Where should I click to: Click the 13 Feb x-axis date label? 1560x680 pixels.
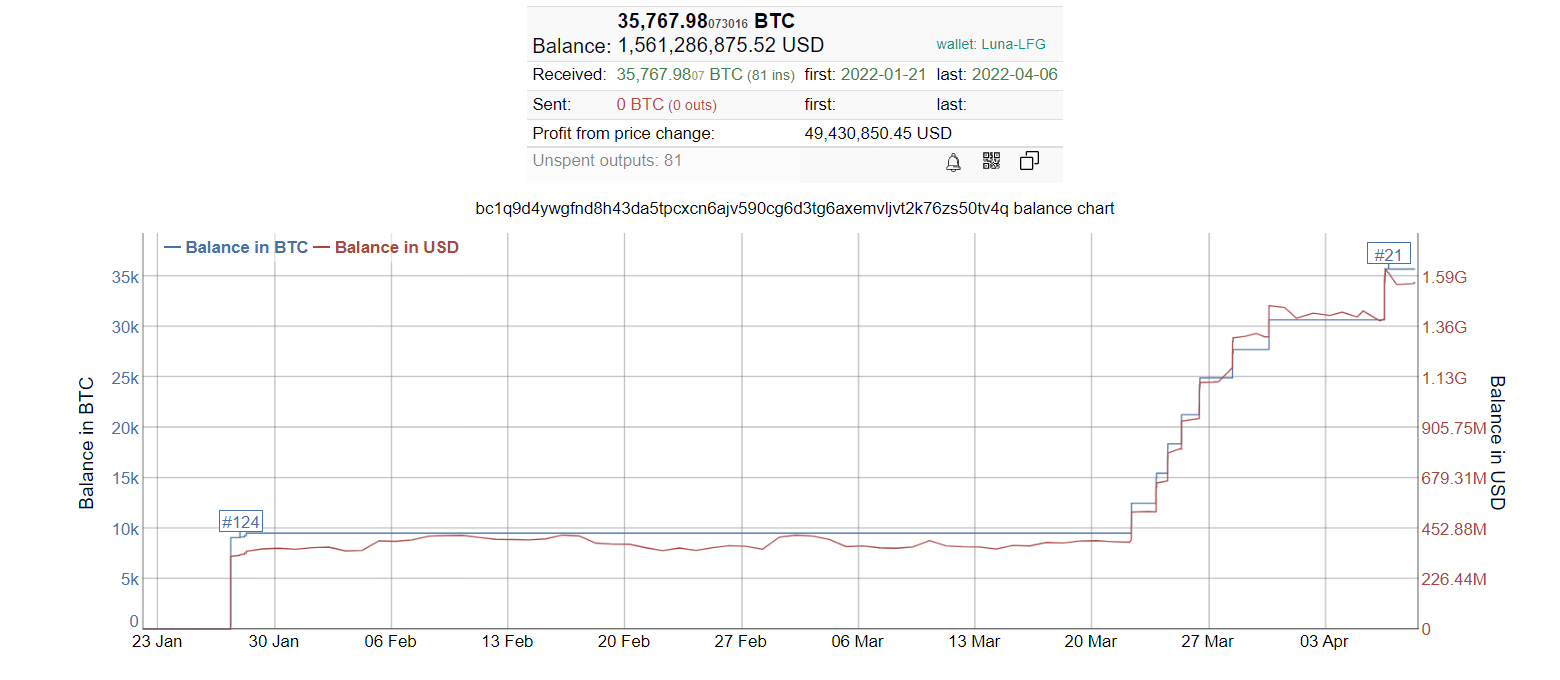507,642
